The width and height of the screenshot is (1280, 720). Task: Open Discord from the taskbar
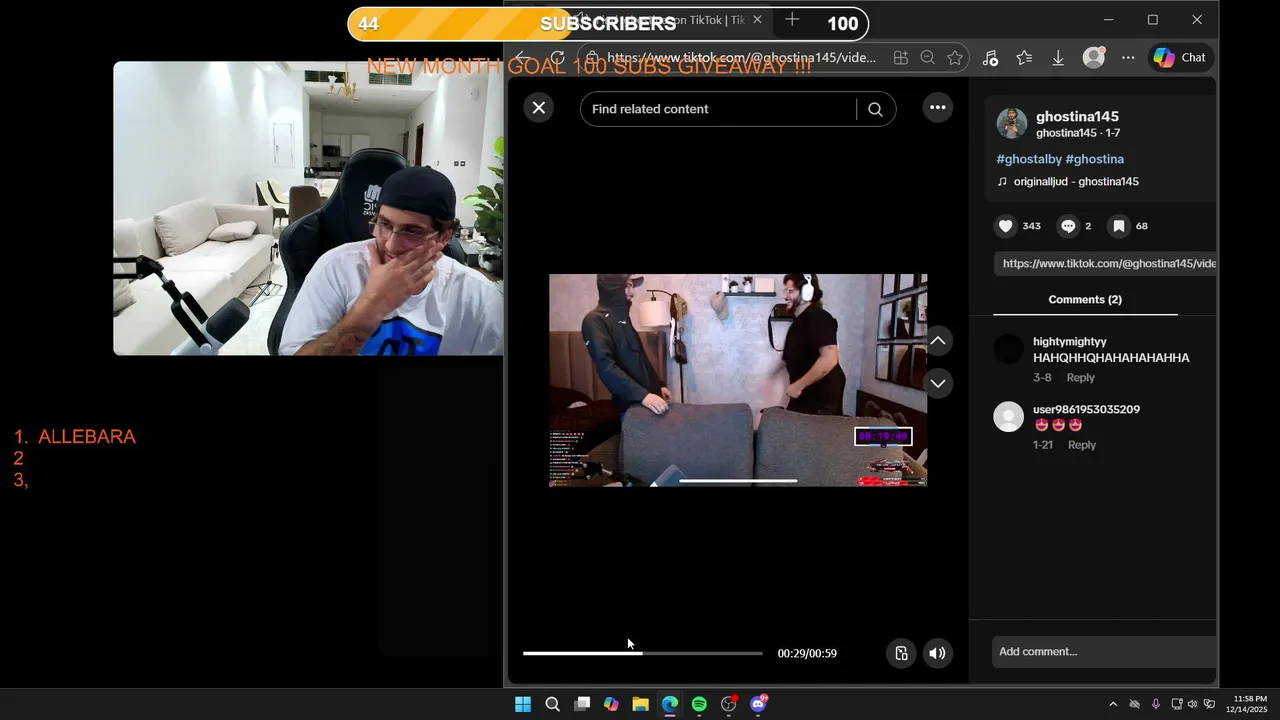click(758, 704)
